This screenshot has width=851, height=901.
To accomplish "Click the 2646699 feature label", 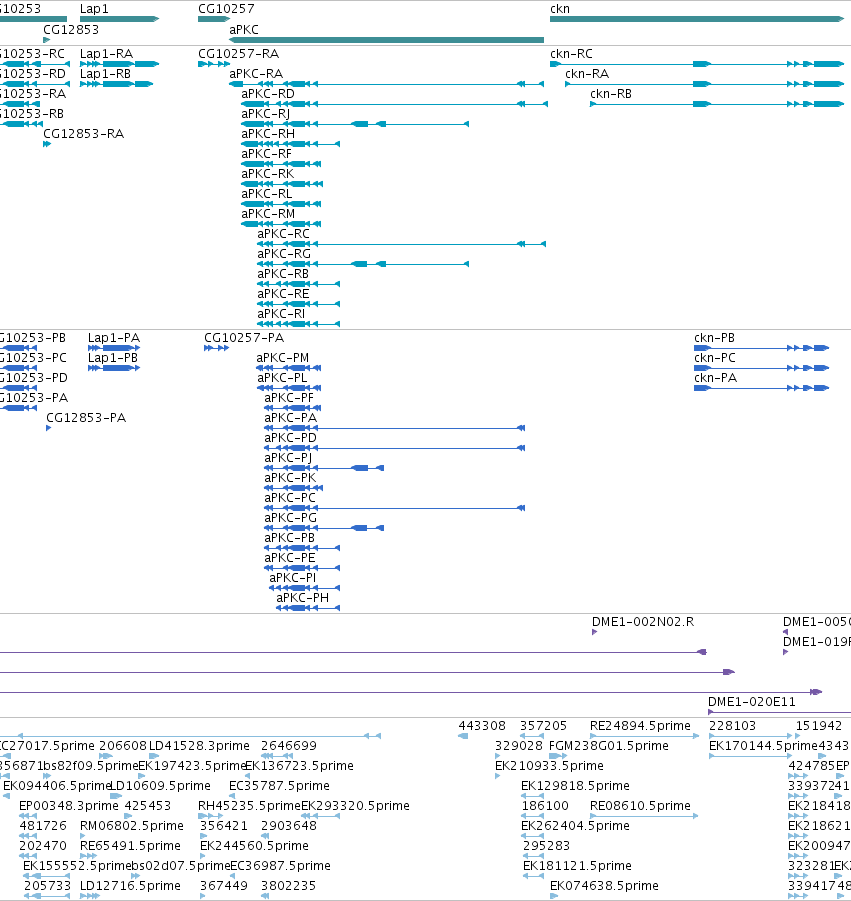I will 289,746.
